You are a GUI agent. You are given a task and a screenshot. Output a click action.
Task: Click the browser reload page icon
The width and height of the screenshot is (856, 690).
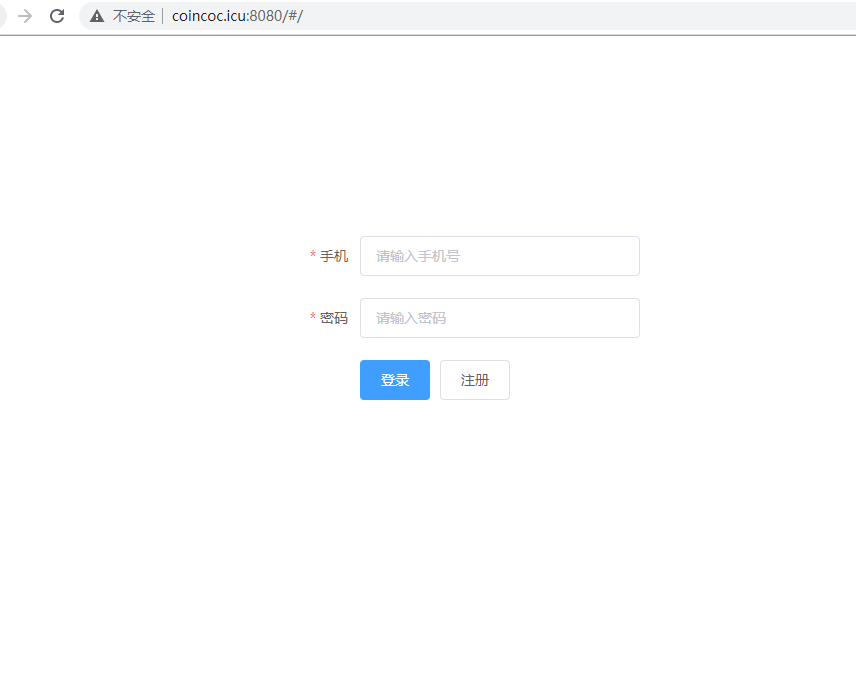coord(57,16)
